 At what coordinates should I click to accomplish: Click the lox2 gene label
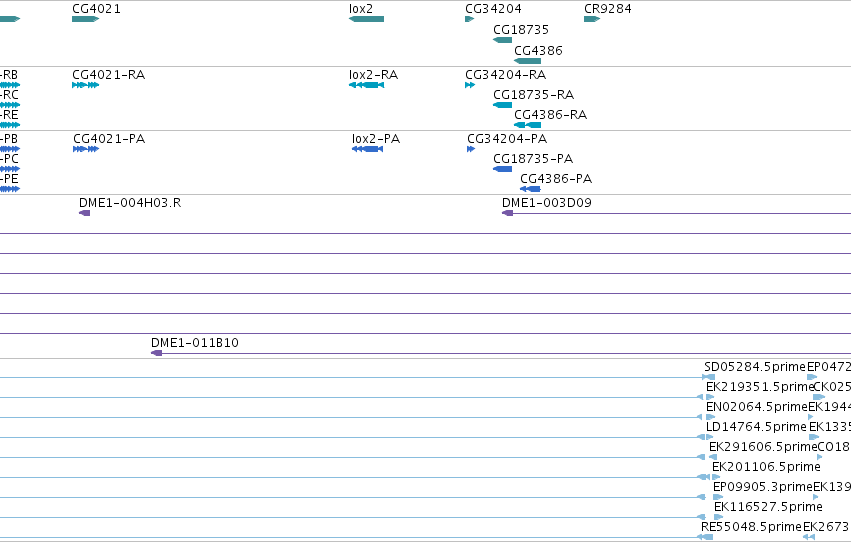(361, 9)
